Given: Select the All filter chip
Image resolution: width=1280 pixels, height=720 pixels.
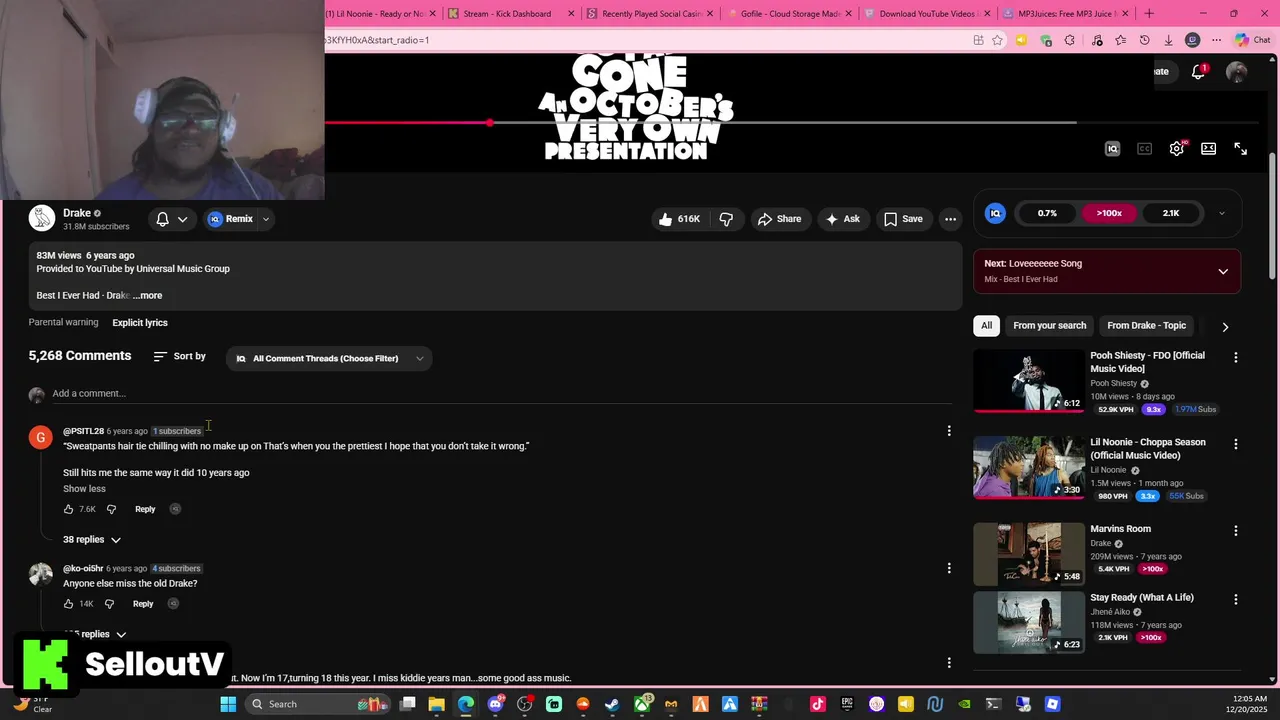Looking at the screenshot, I should coord(986,326).
